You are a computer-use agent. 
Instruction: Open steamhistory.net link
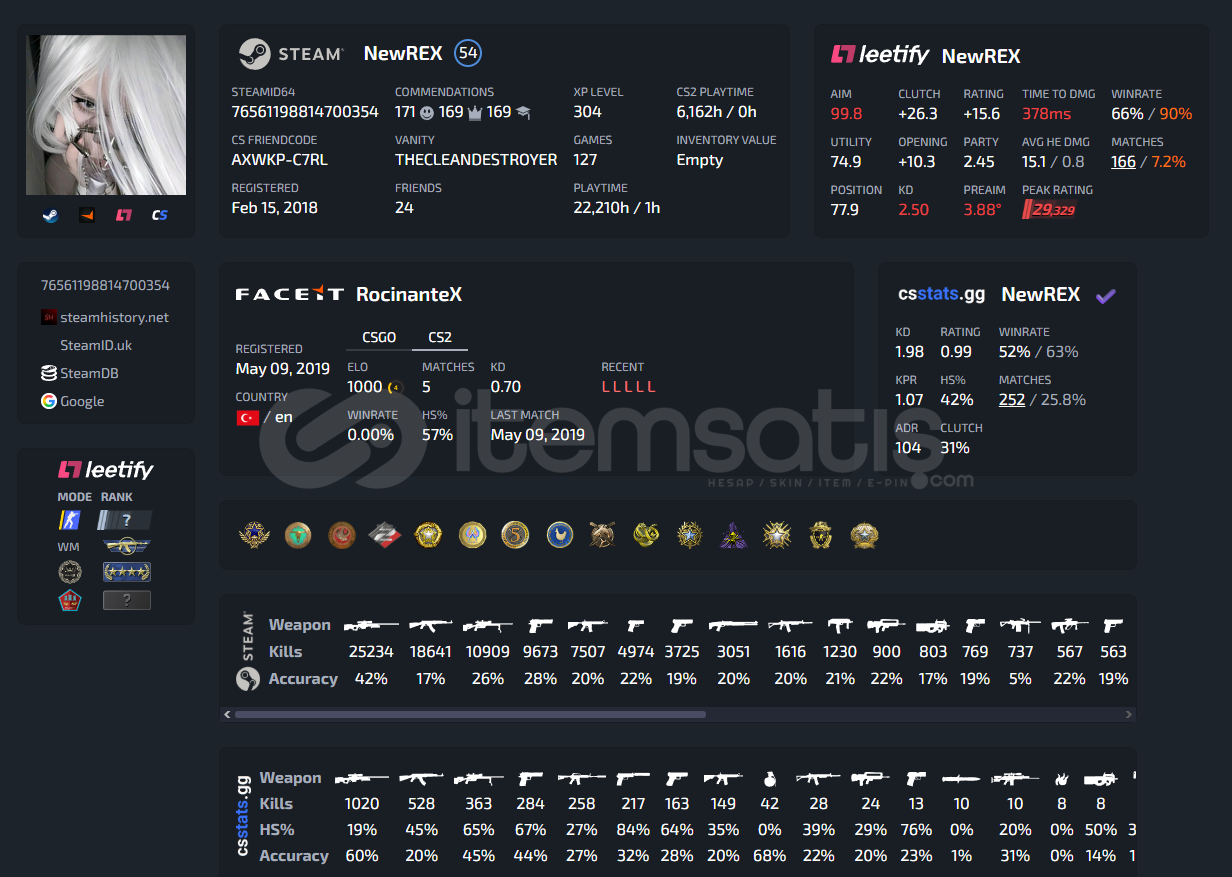point(114,317)
